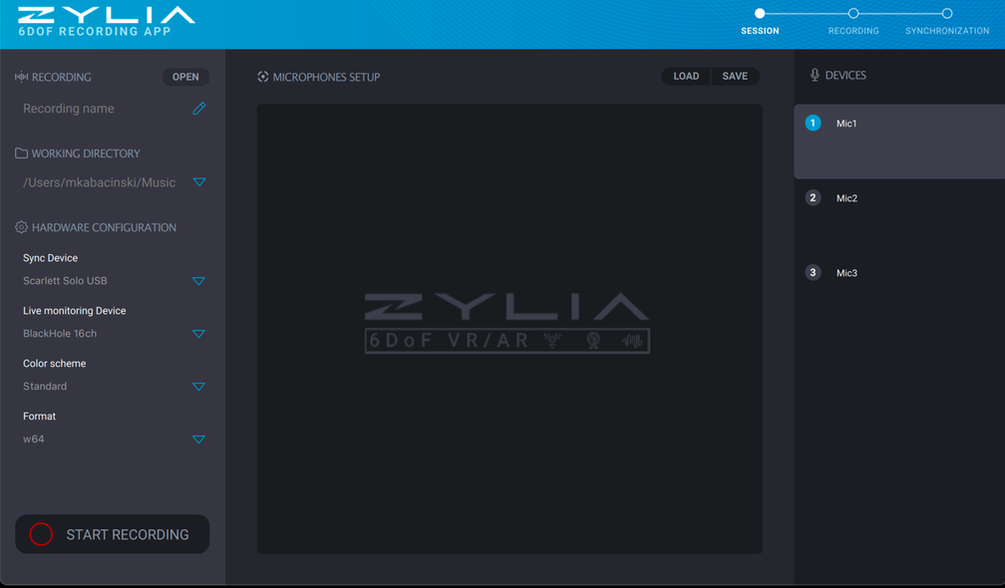Select the Mic3 device row
Viewport: 1005px width, 588px height.
899,290
